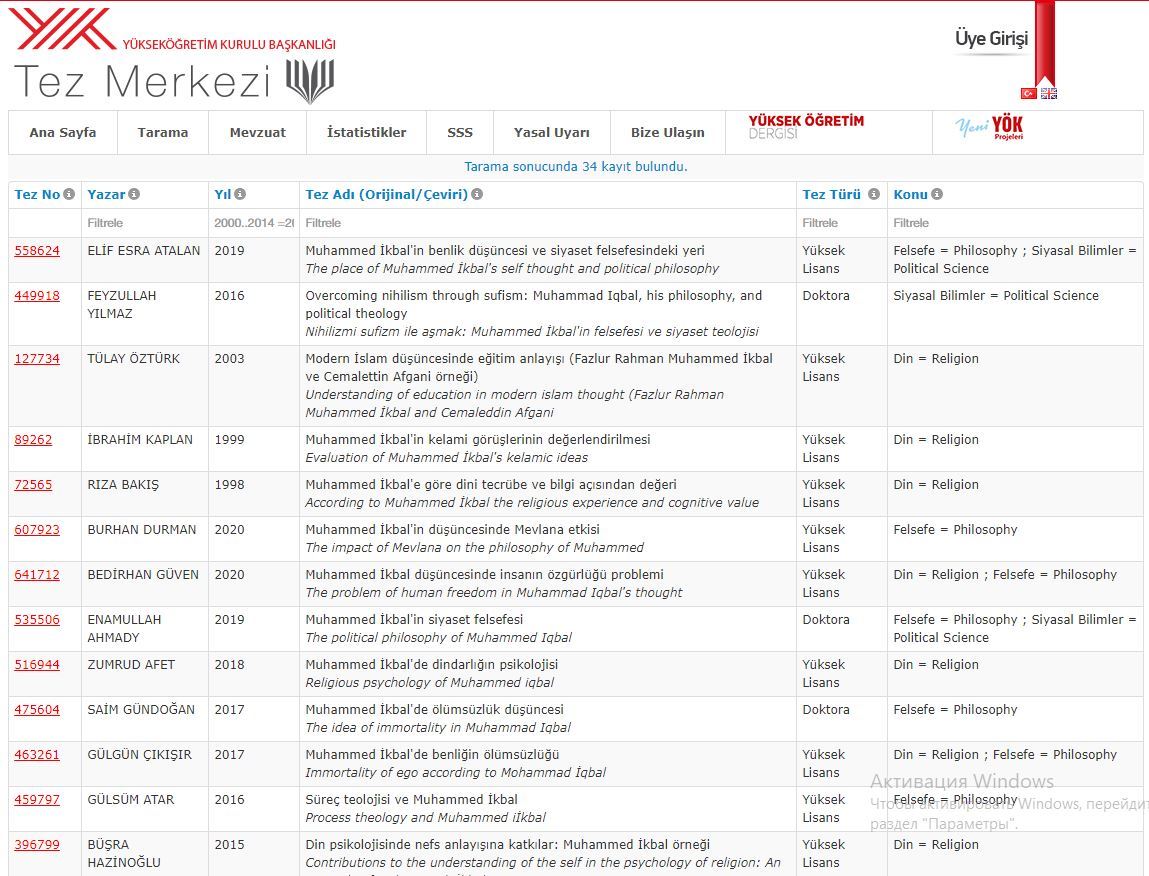Open thesis number 535506
The image size is (1149, 876).
(x=37, y=620)
